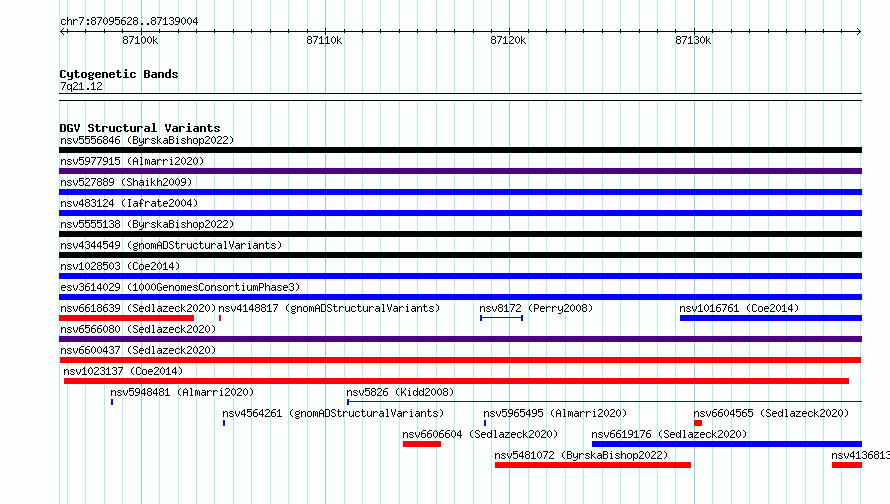Screen dimensions: 890x504
Task: Select the black bar under nsv5555138
Action: 460,234
